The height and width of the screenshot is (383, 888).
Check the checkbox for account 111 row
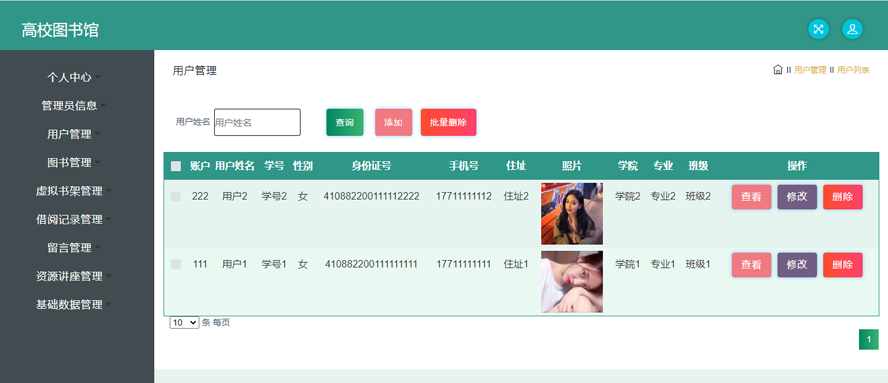pyautogui.click(x=176, y=264)
